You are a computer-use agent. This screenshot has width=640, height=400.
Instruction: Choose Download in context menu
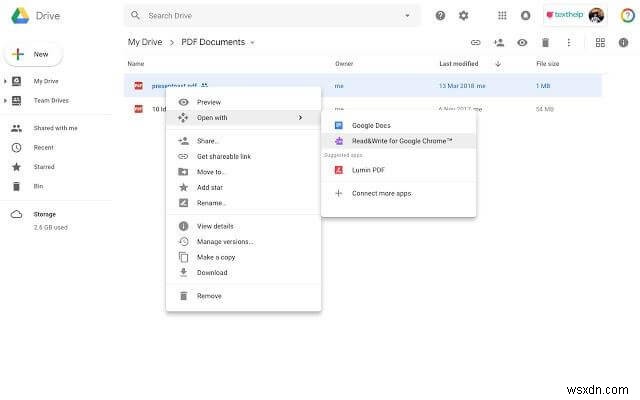pos(244,273)
